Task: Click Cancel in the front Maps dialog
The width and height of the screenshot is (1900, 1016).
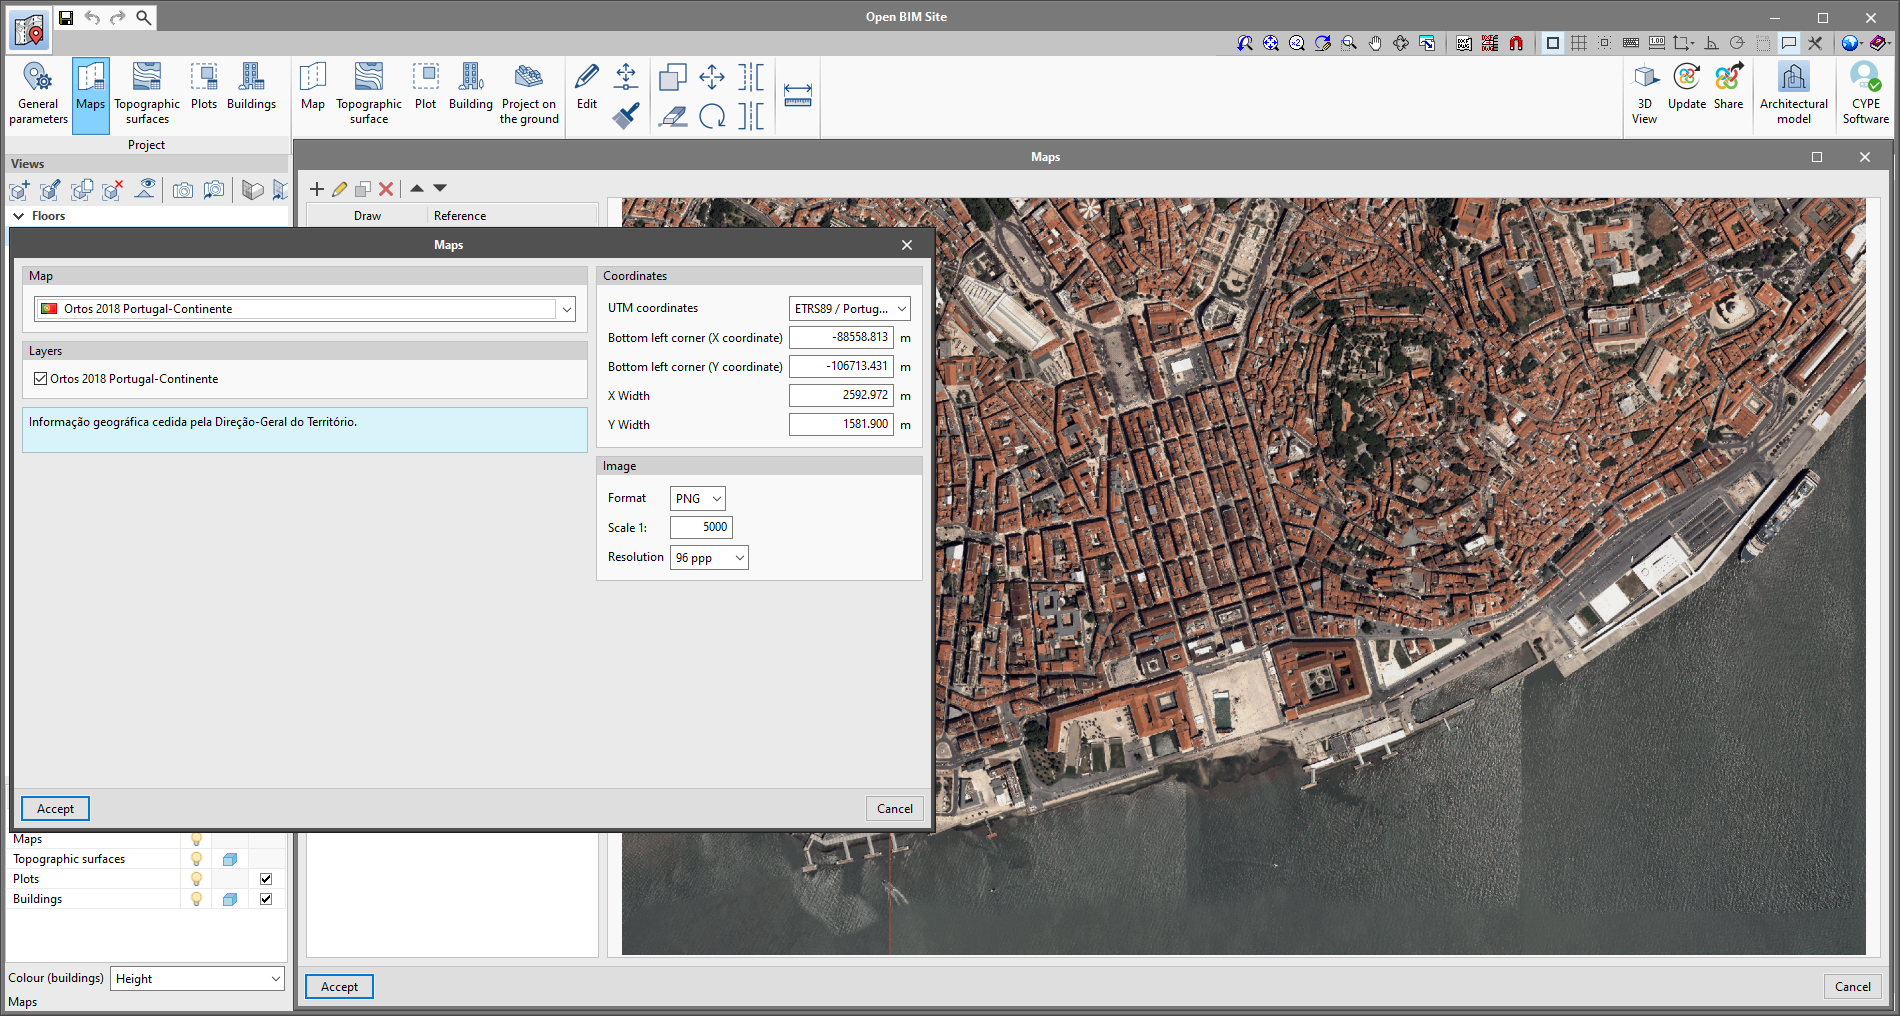Action: (x=895, y=809)
